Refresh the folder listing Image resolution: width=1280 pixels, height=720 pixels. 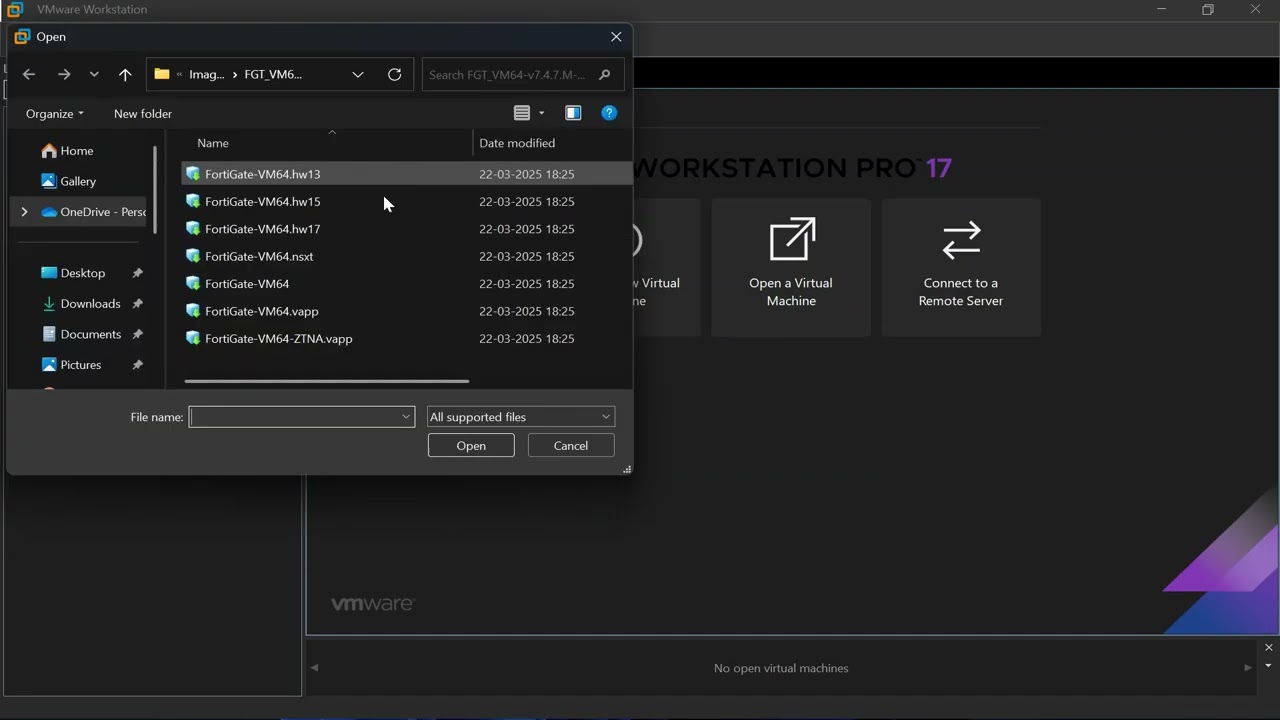(x=395, y=74)
